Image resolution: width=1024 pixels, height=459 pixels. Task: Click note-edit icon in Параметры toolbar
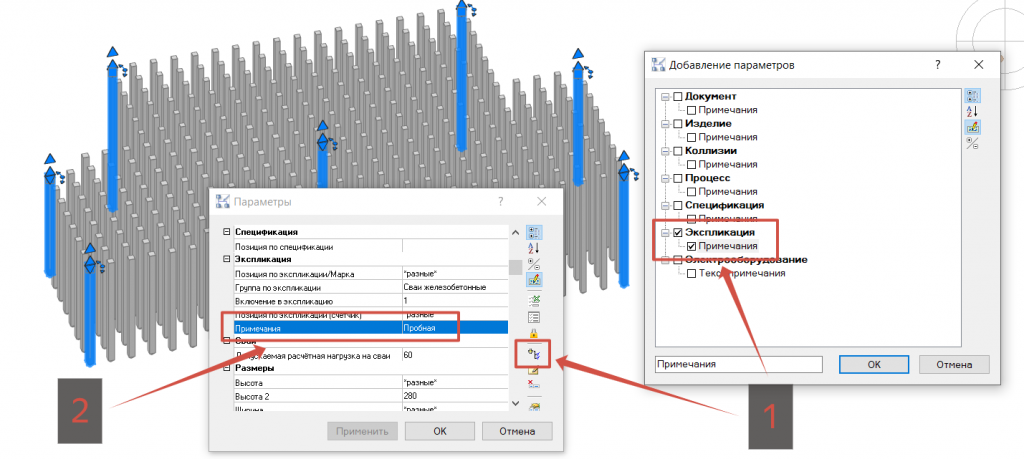click(x=534, y=371)
